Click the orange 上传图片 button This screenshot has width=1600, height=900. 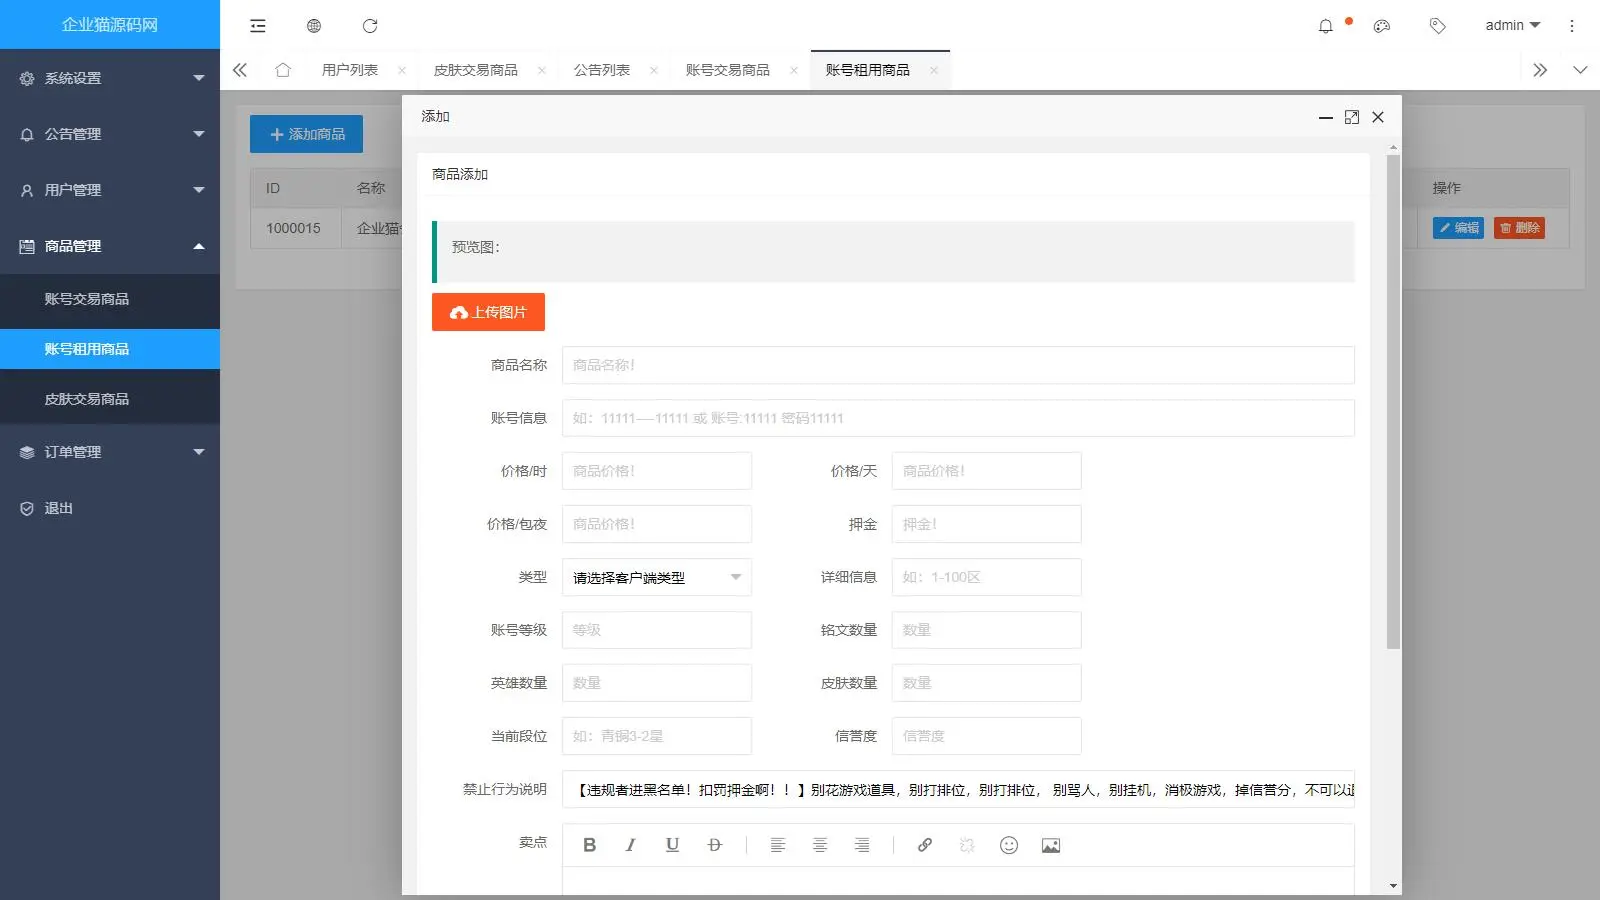click(x=488, y=311)
